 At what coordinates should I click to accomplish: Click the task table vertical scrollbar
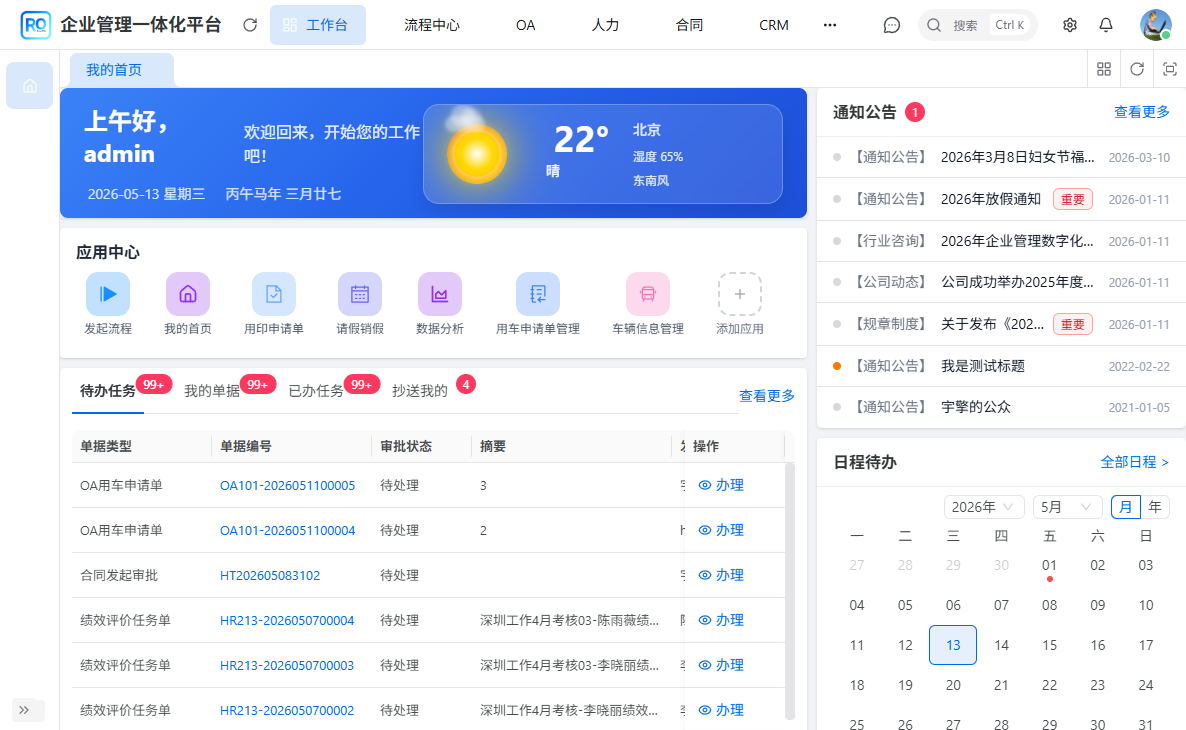tap(790, 590)
